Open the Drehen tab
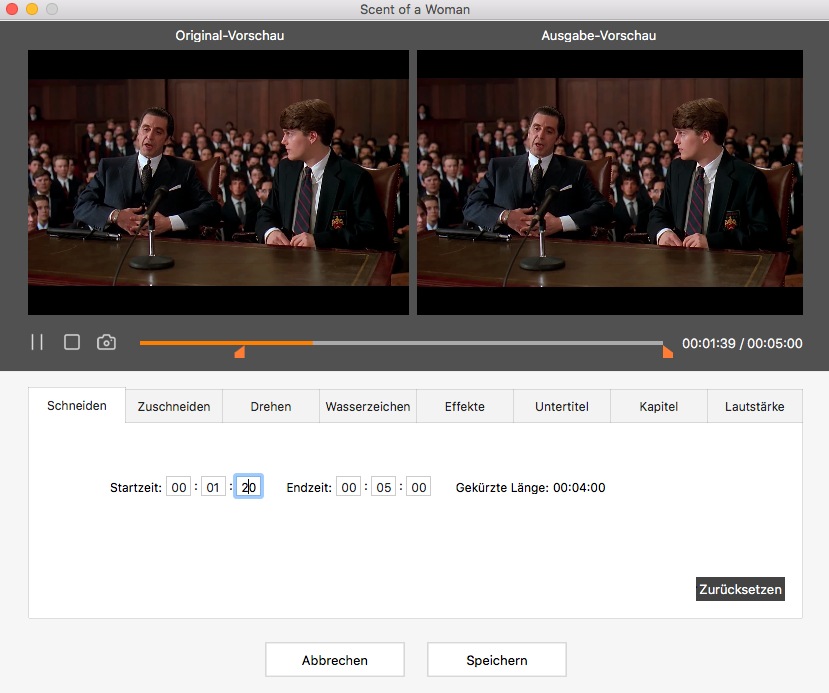The image size is (829, 693). pyautogui.click(x=271, y=406)
